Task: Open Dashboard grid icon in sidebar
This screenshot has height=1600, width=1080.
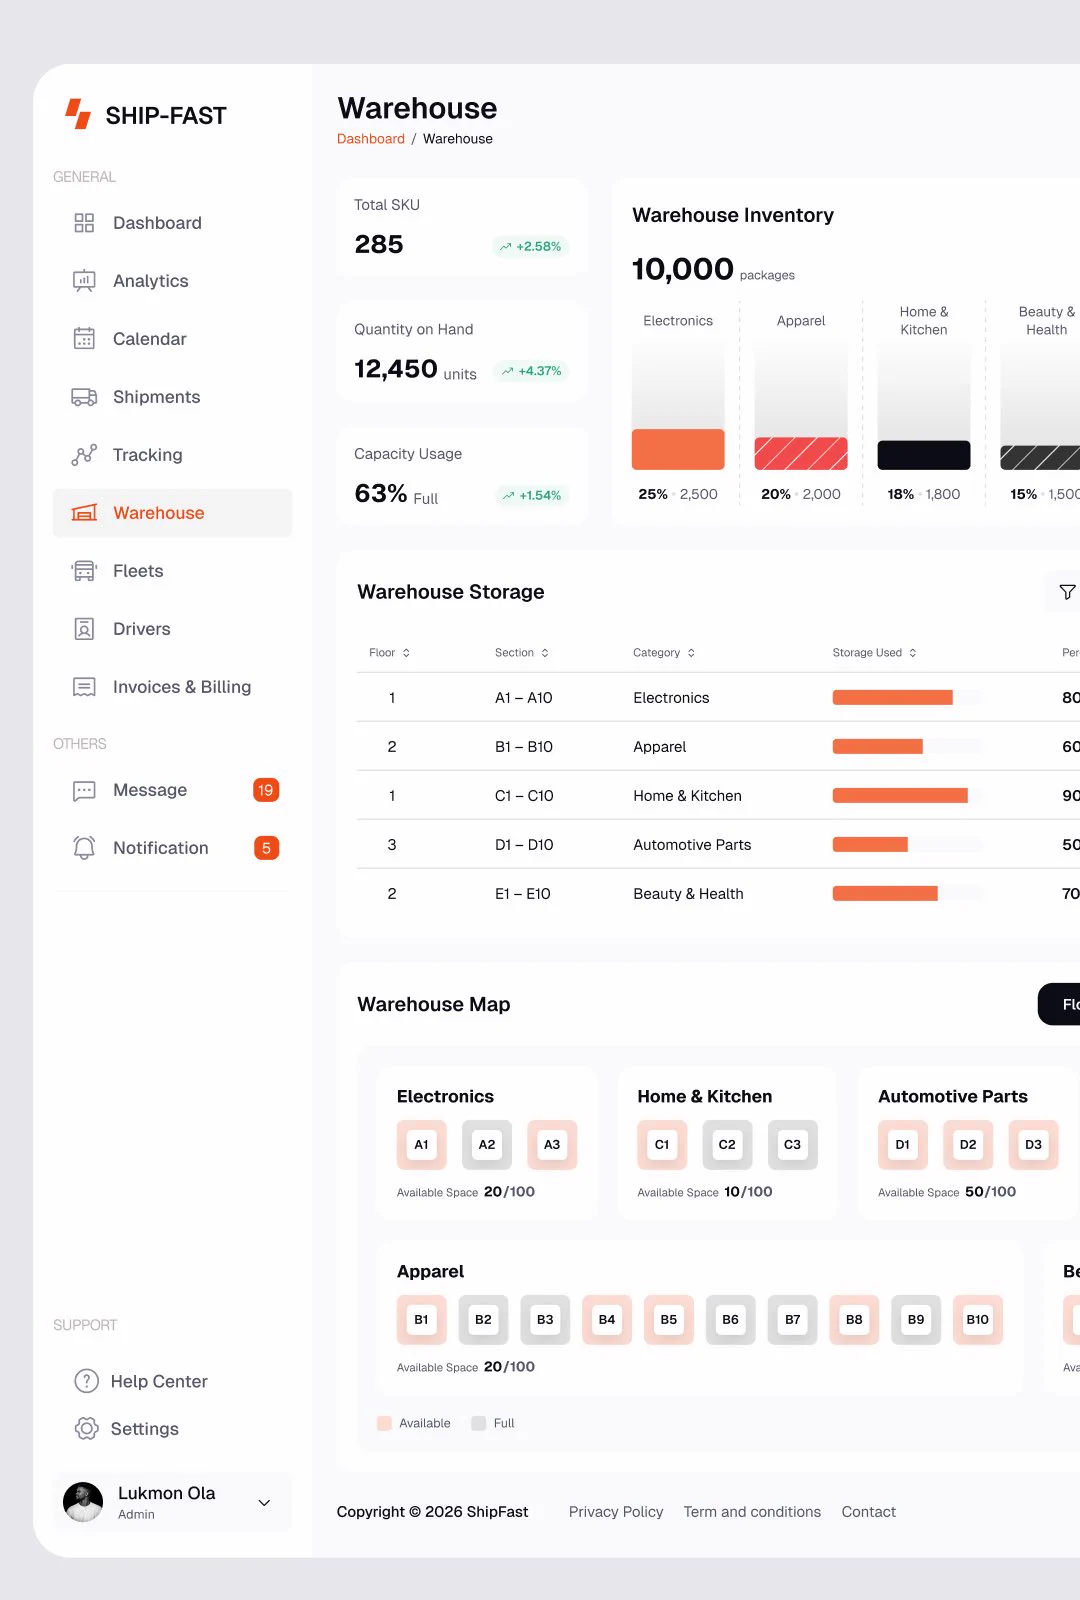Action: tap(84, 223)
